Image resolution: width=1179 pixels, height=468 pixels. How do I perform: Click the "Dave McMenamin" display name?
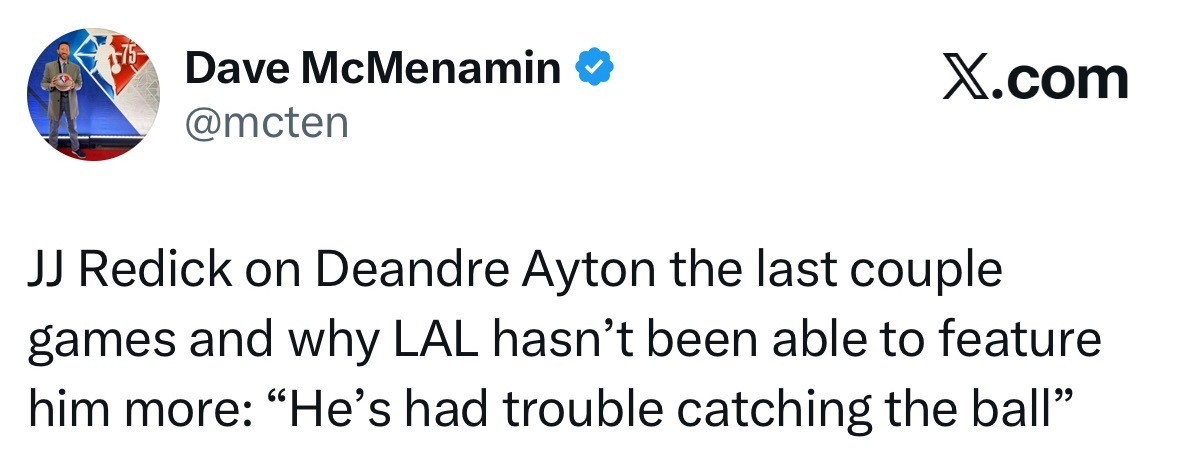373,69
